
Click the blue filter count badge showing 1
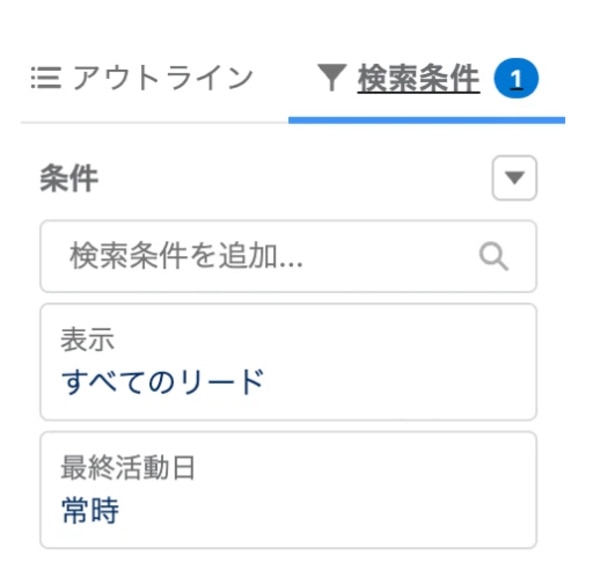pyautogui.click(x=516, y=78)
